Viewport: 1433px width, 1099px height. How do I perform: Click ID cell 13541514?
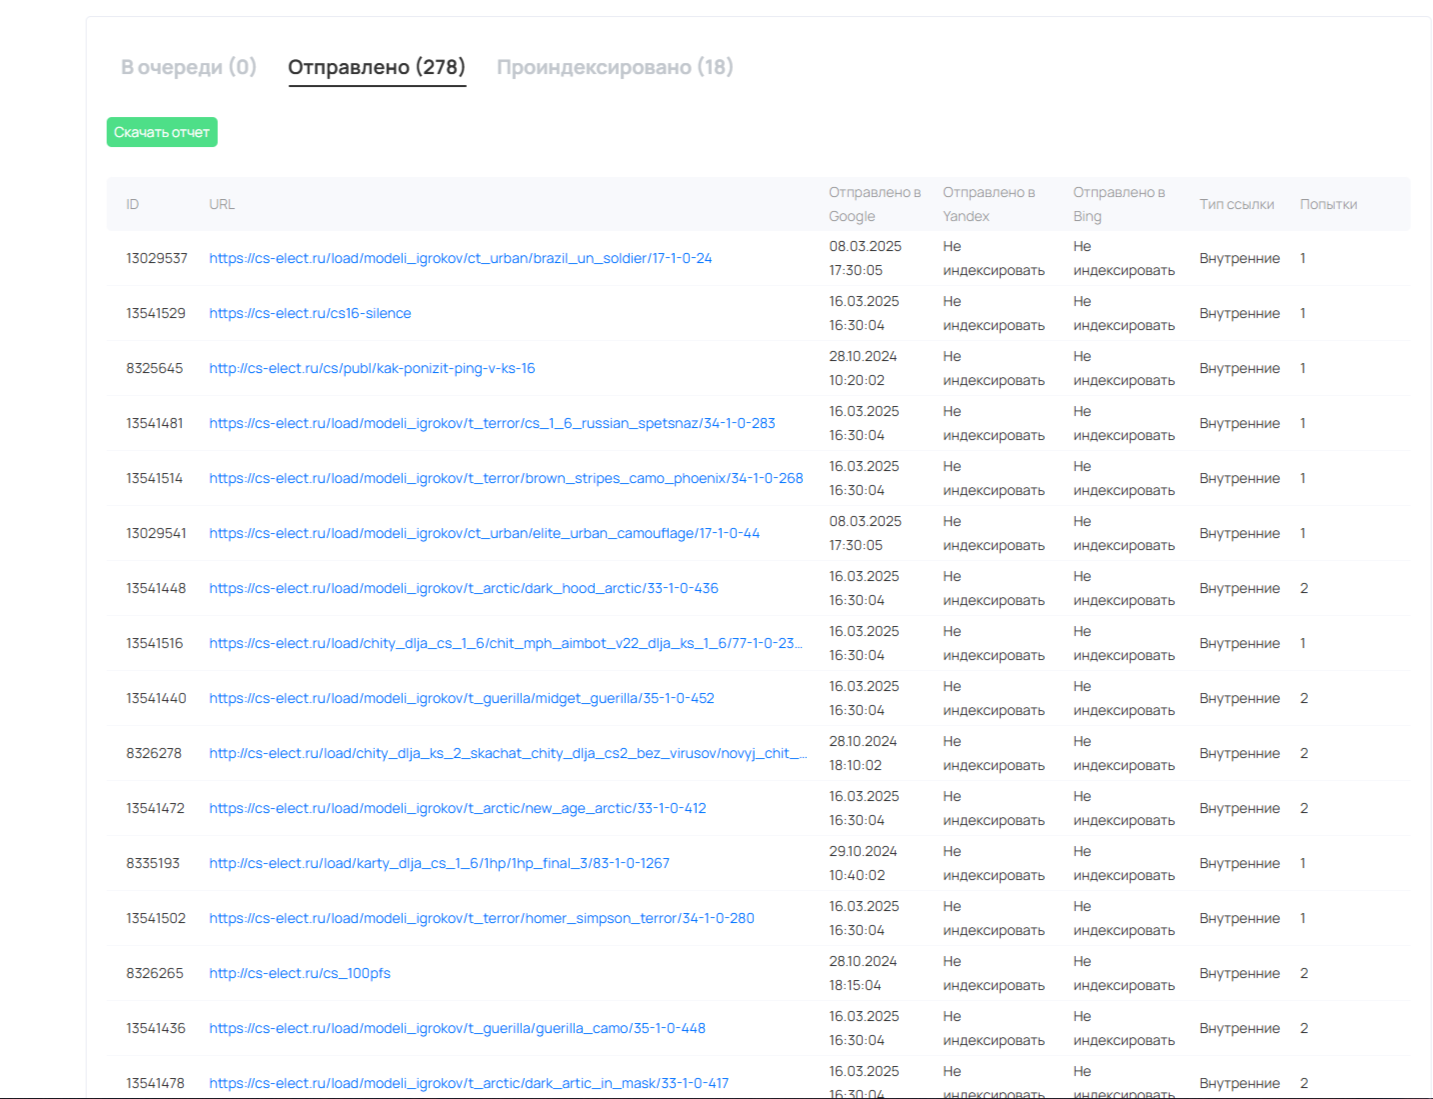[155, 478]
